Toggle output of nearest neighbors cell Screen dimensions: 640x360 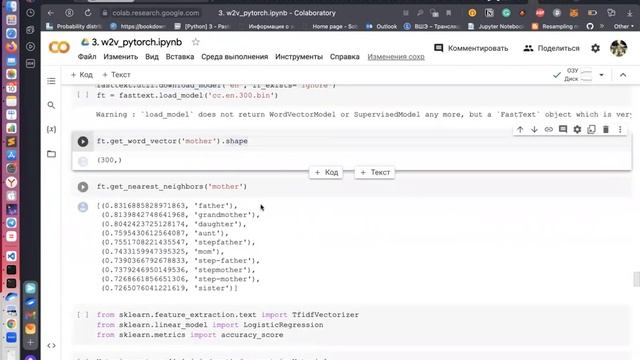[83, 207]
